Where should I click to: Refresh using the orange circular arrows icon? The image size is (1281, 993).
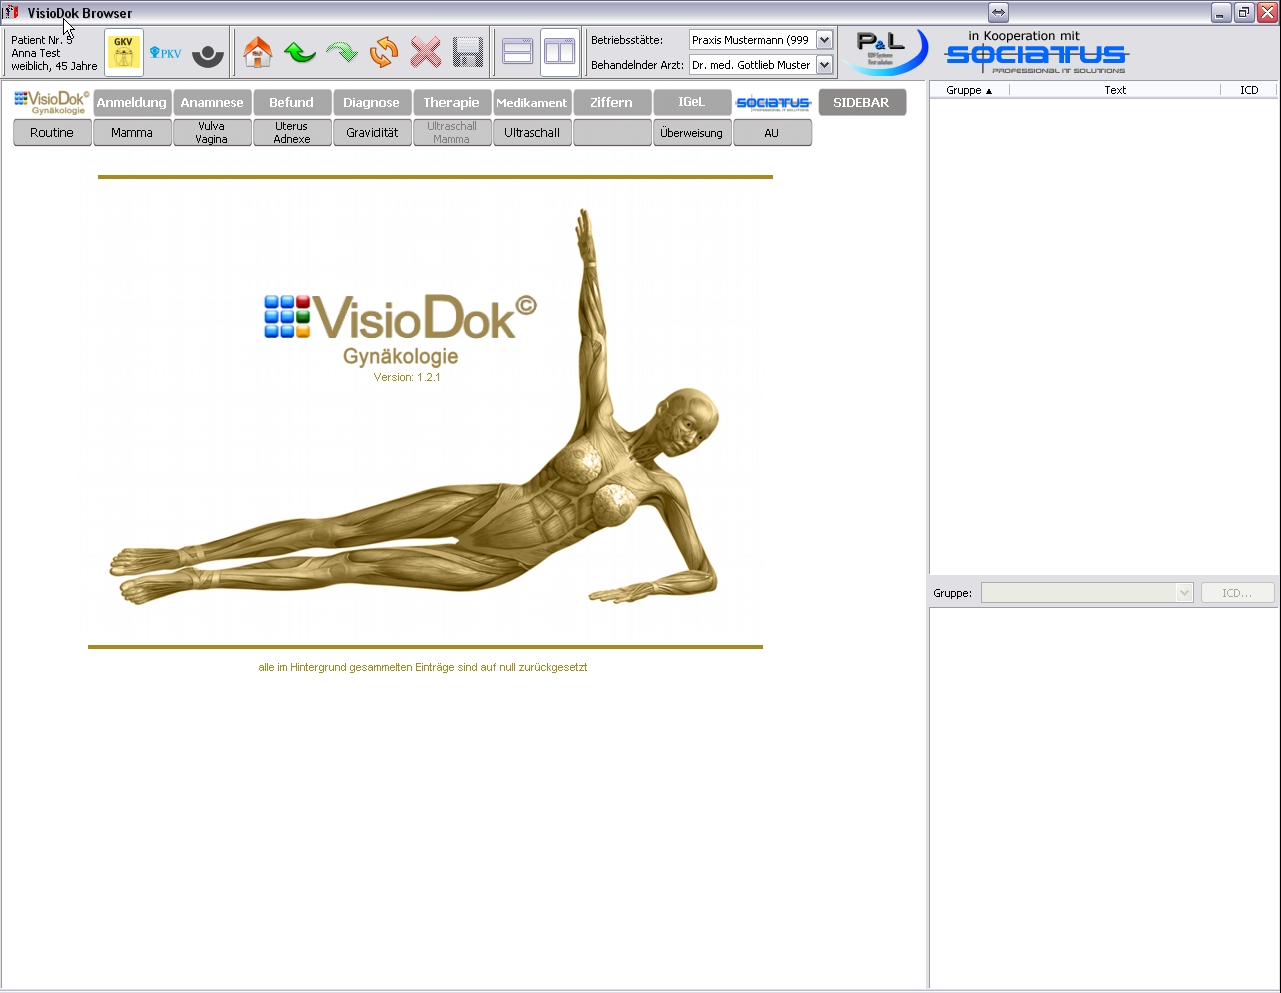(384, 52)
